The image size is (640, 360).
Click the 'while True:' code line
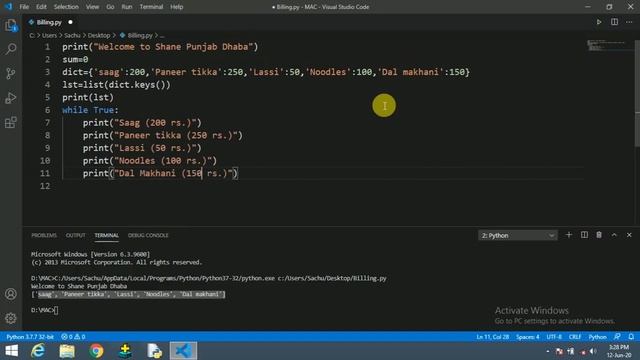[90, 110]
